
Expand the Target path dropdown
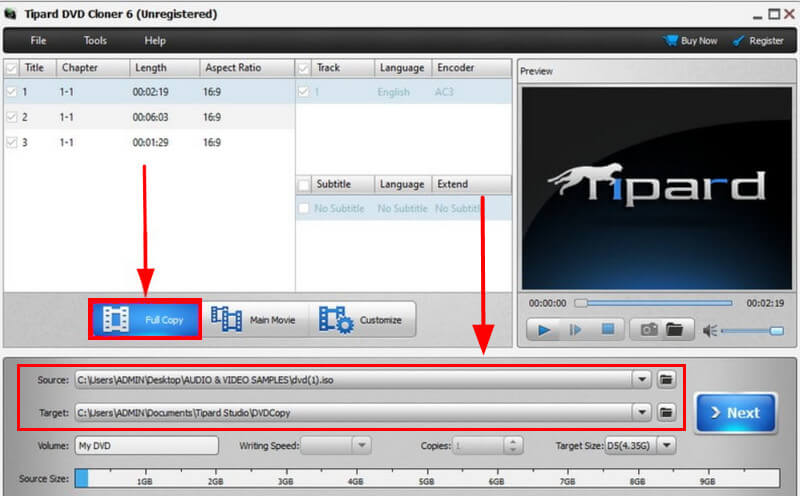[x=642, y=412]
